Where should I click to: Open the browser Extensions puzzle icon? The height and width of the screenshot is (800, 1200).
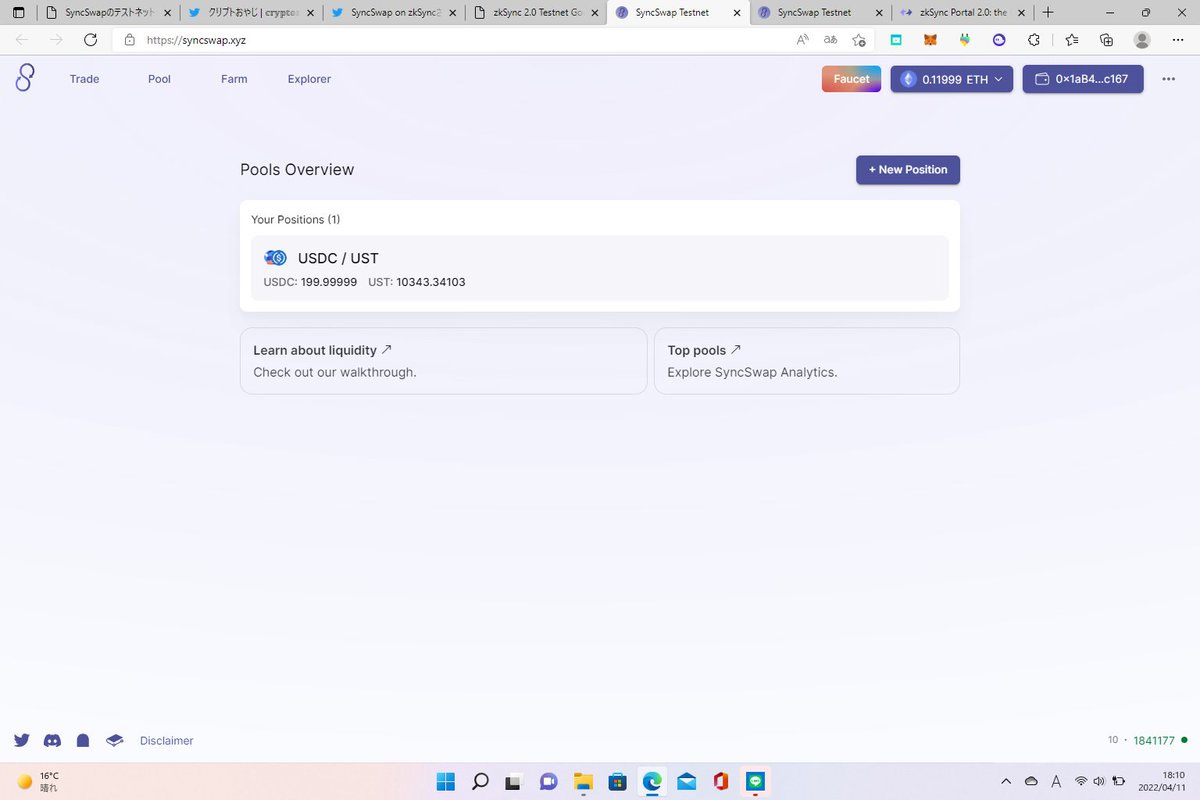[1034, 40]
